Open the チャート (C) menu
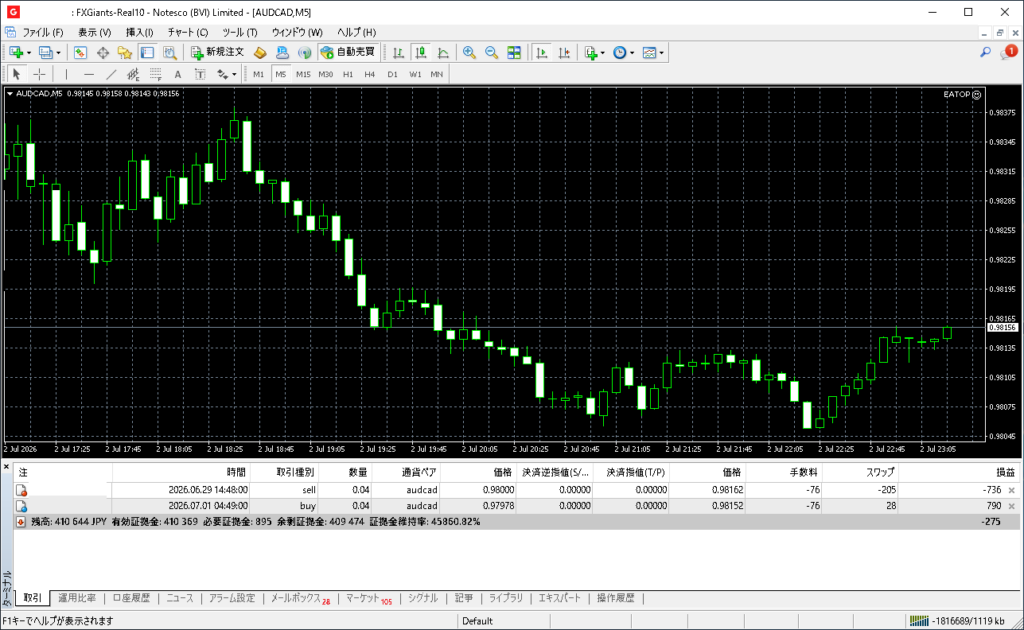 coord(187,32)
